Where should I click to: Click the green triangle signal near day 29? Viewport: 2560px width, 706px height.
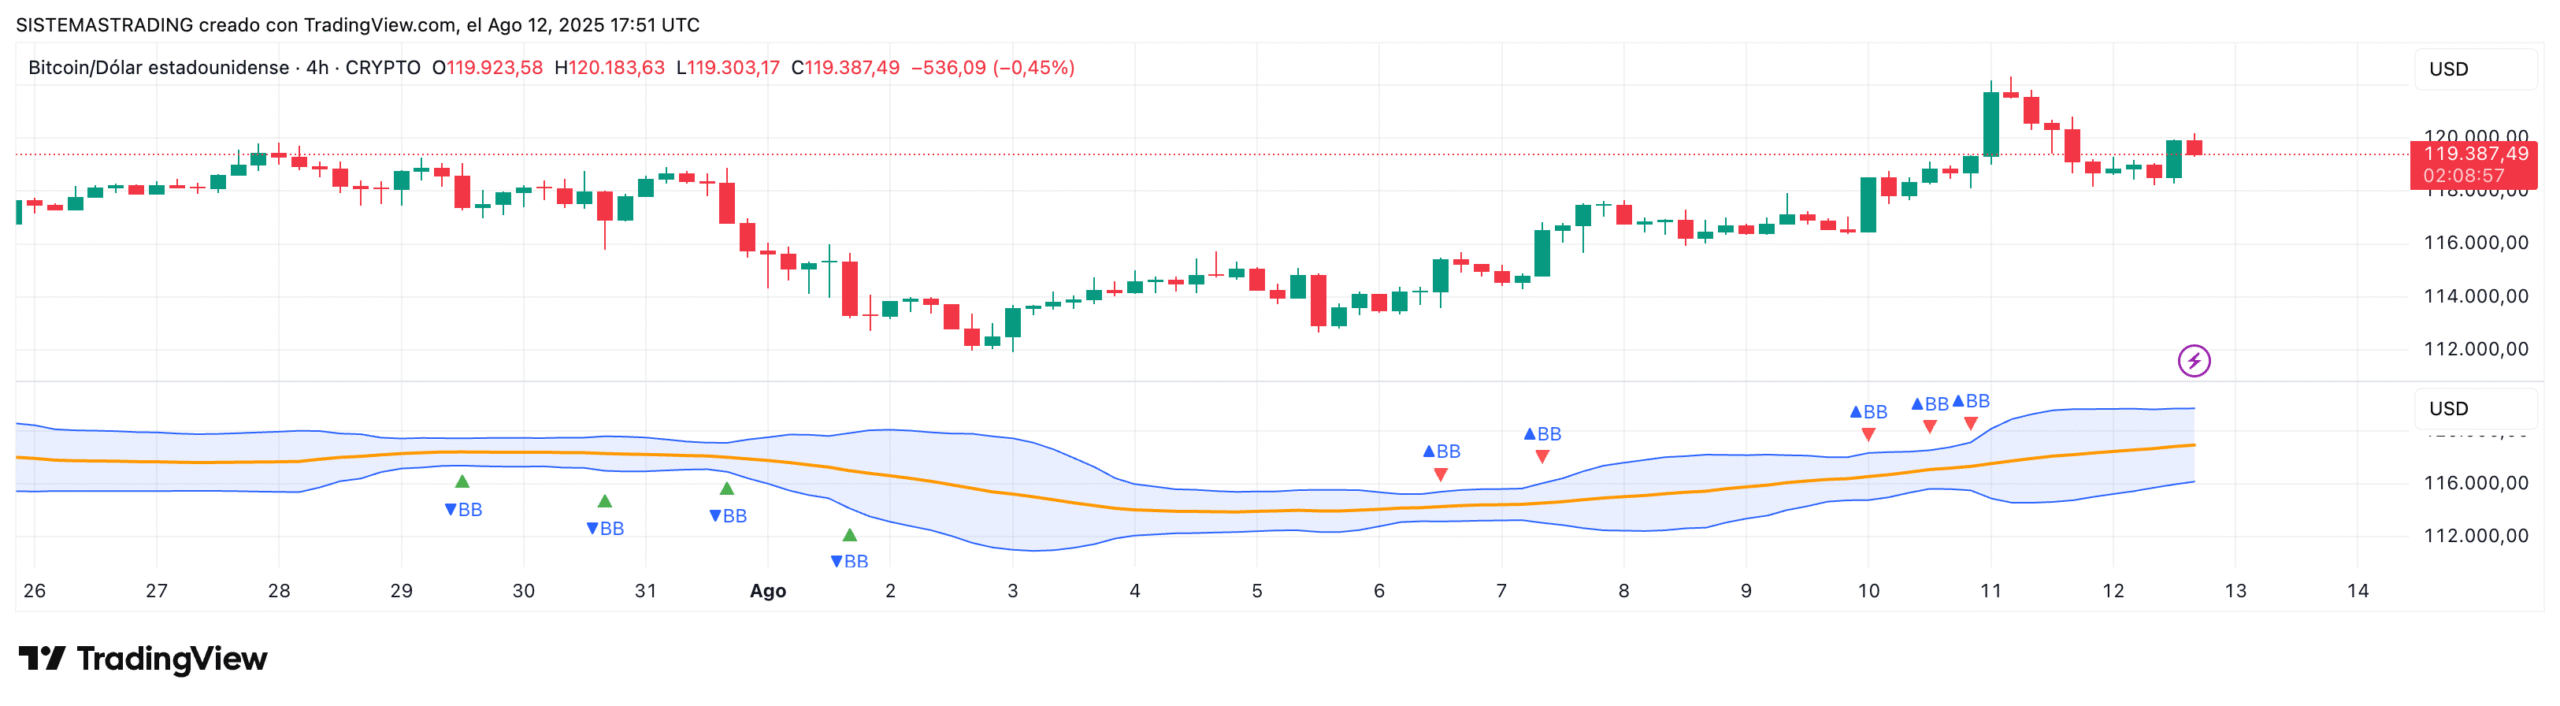coord(462,482)
